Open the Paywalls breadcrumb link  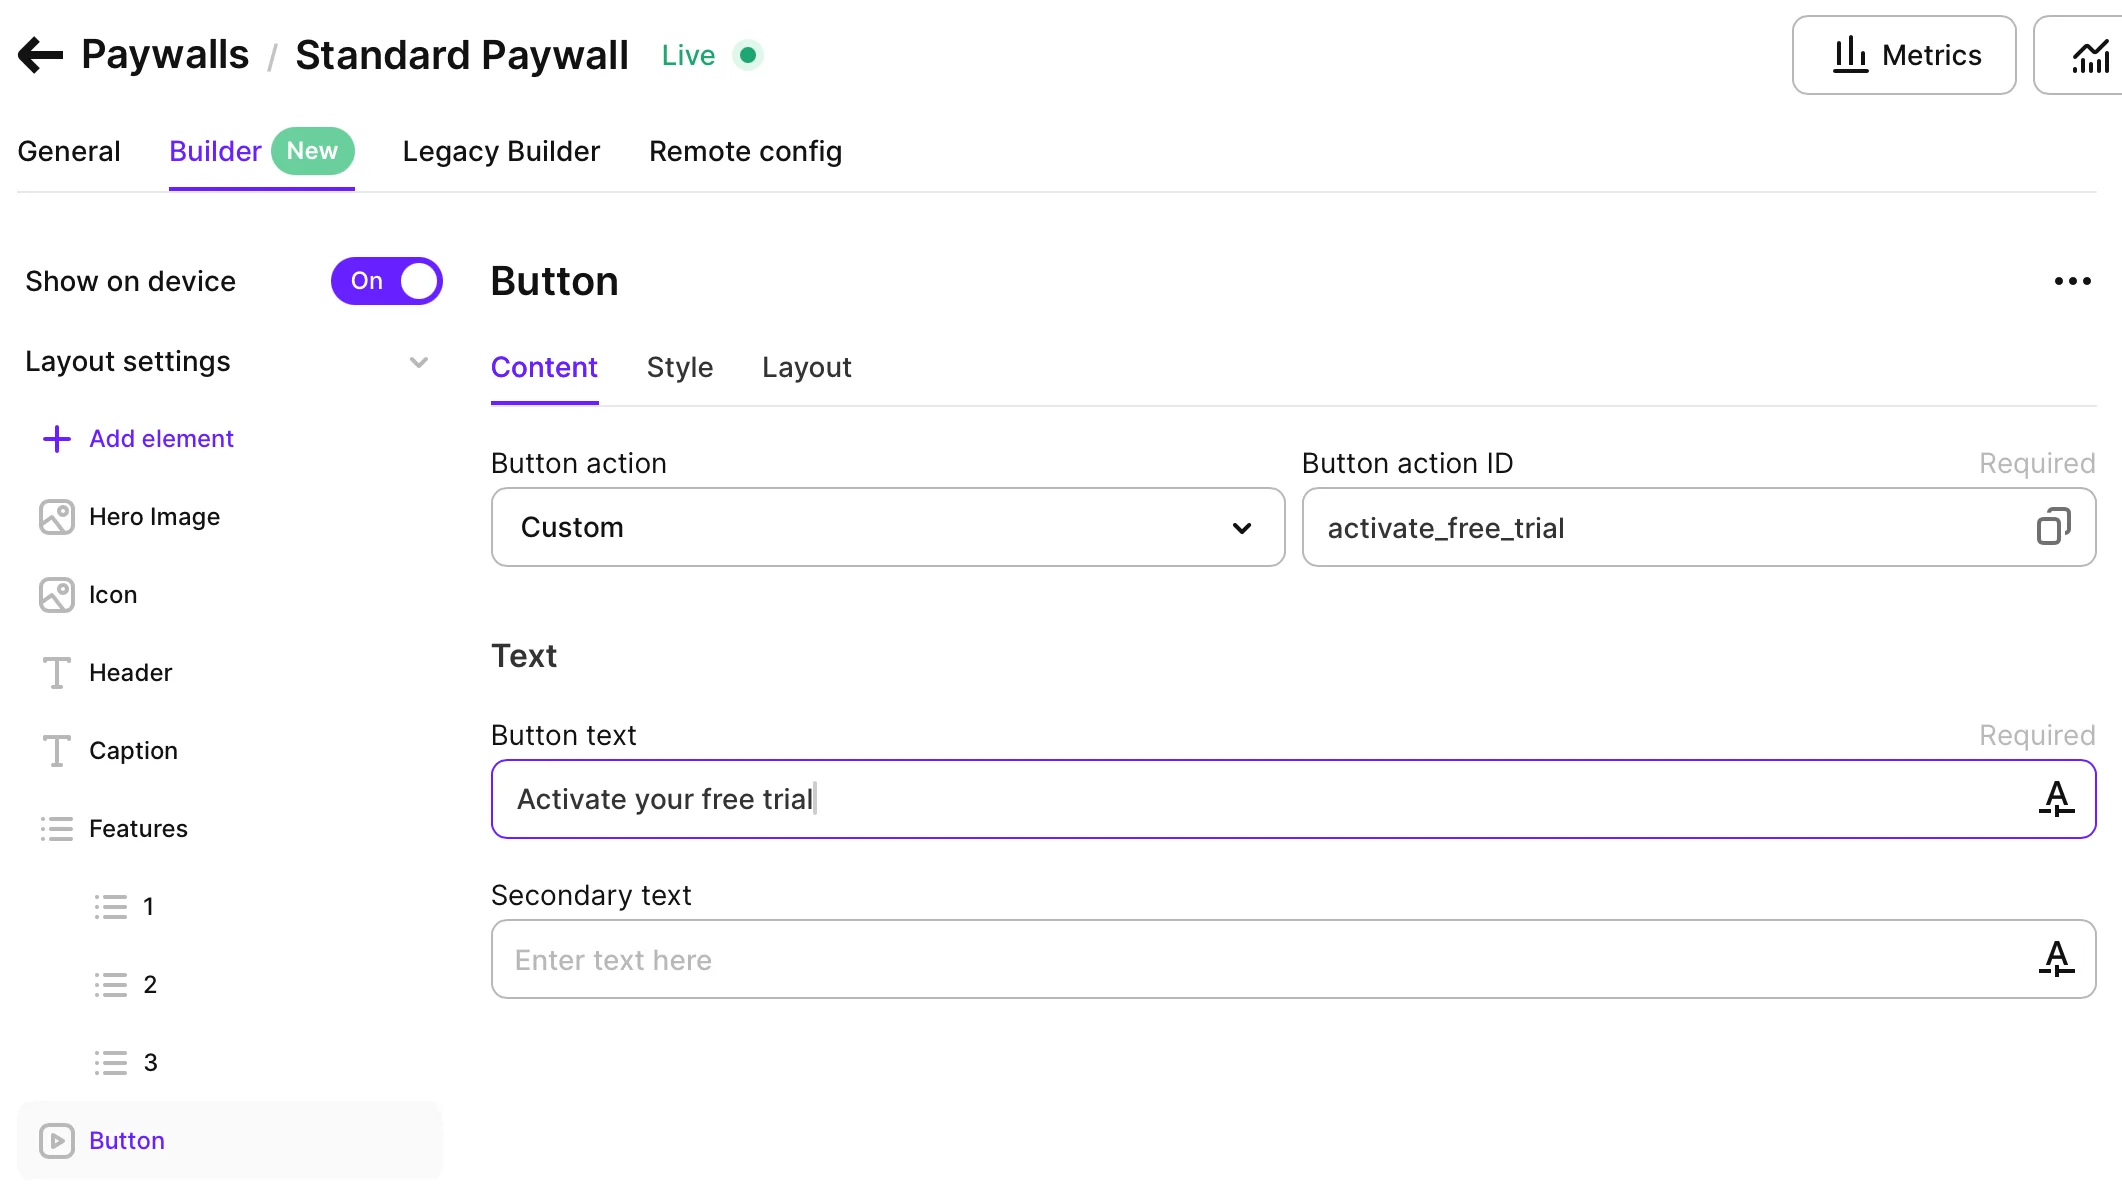coord(165,55)
